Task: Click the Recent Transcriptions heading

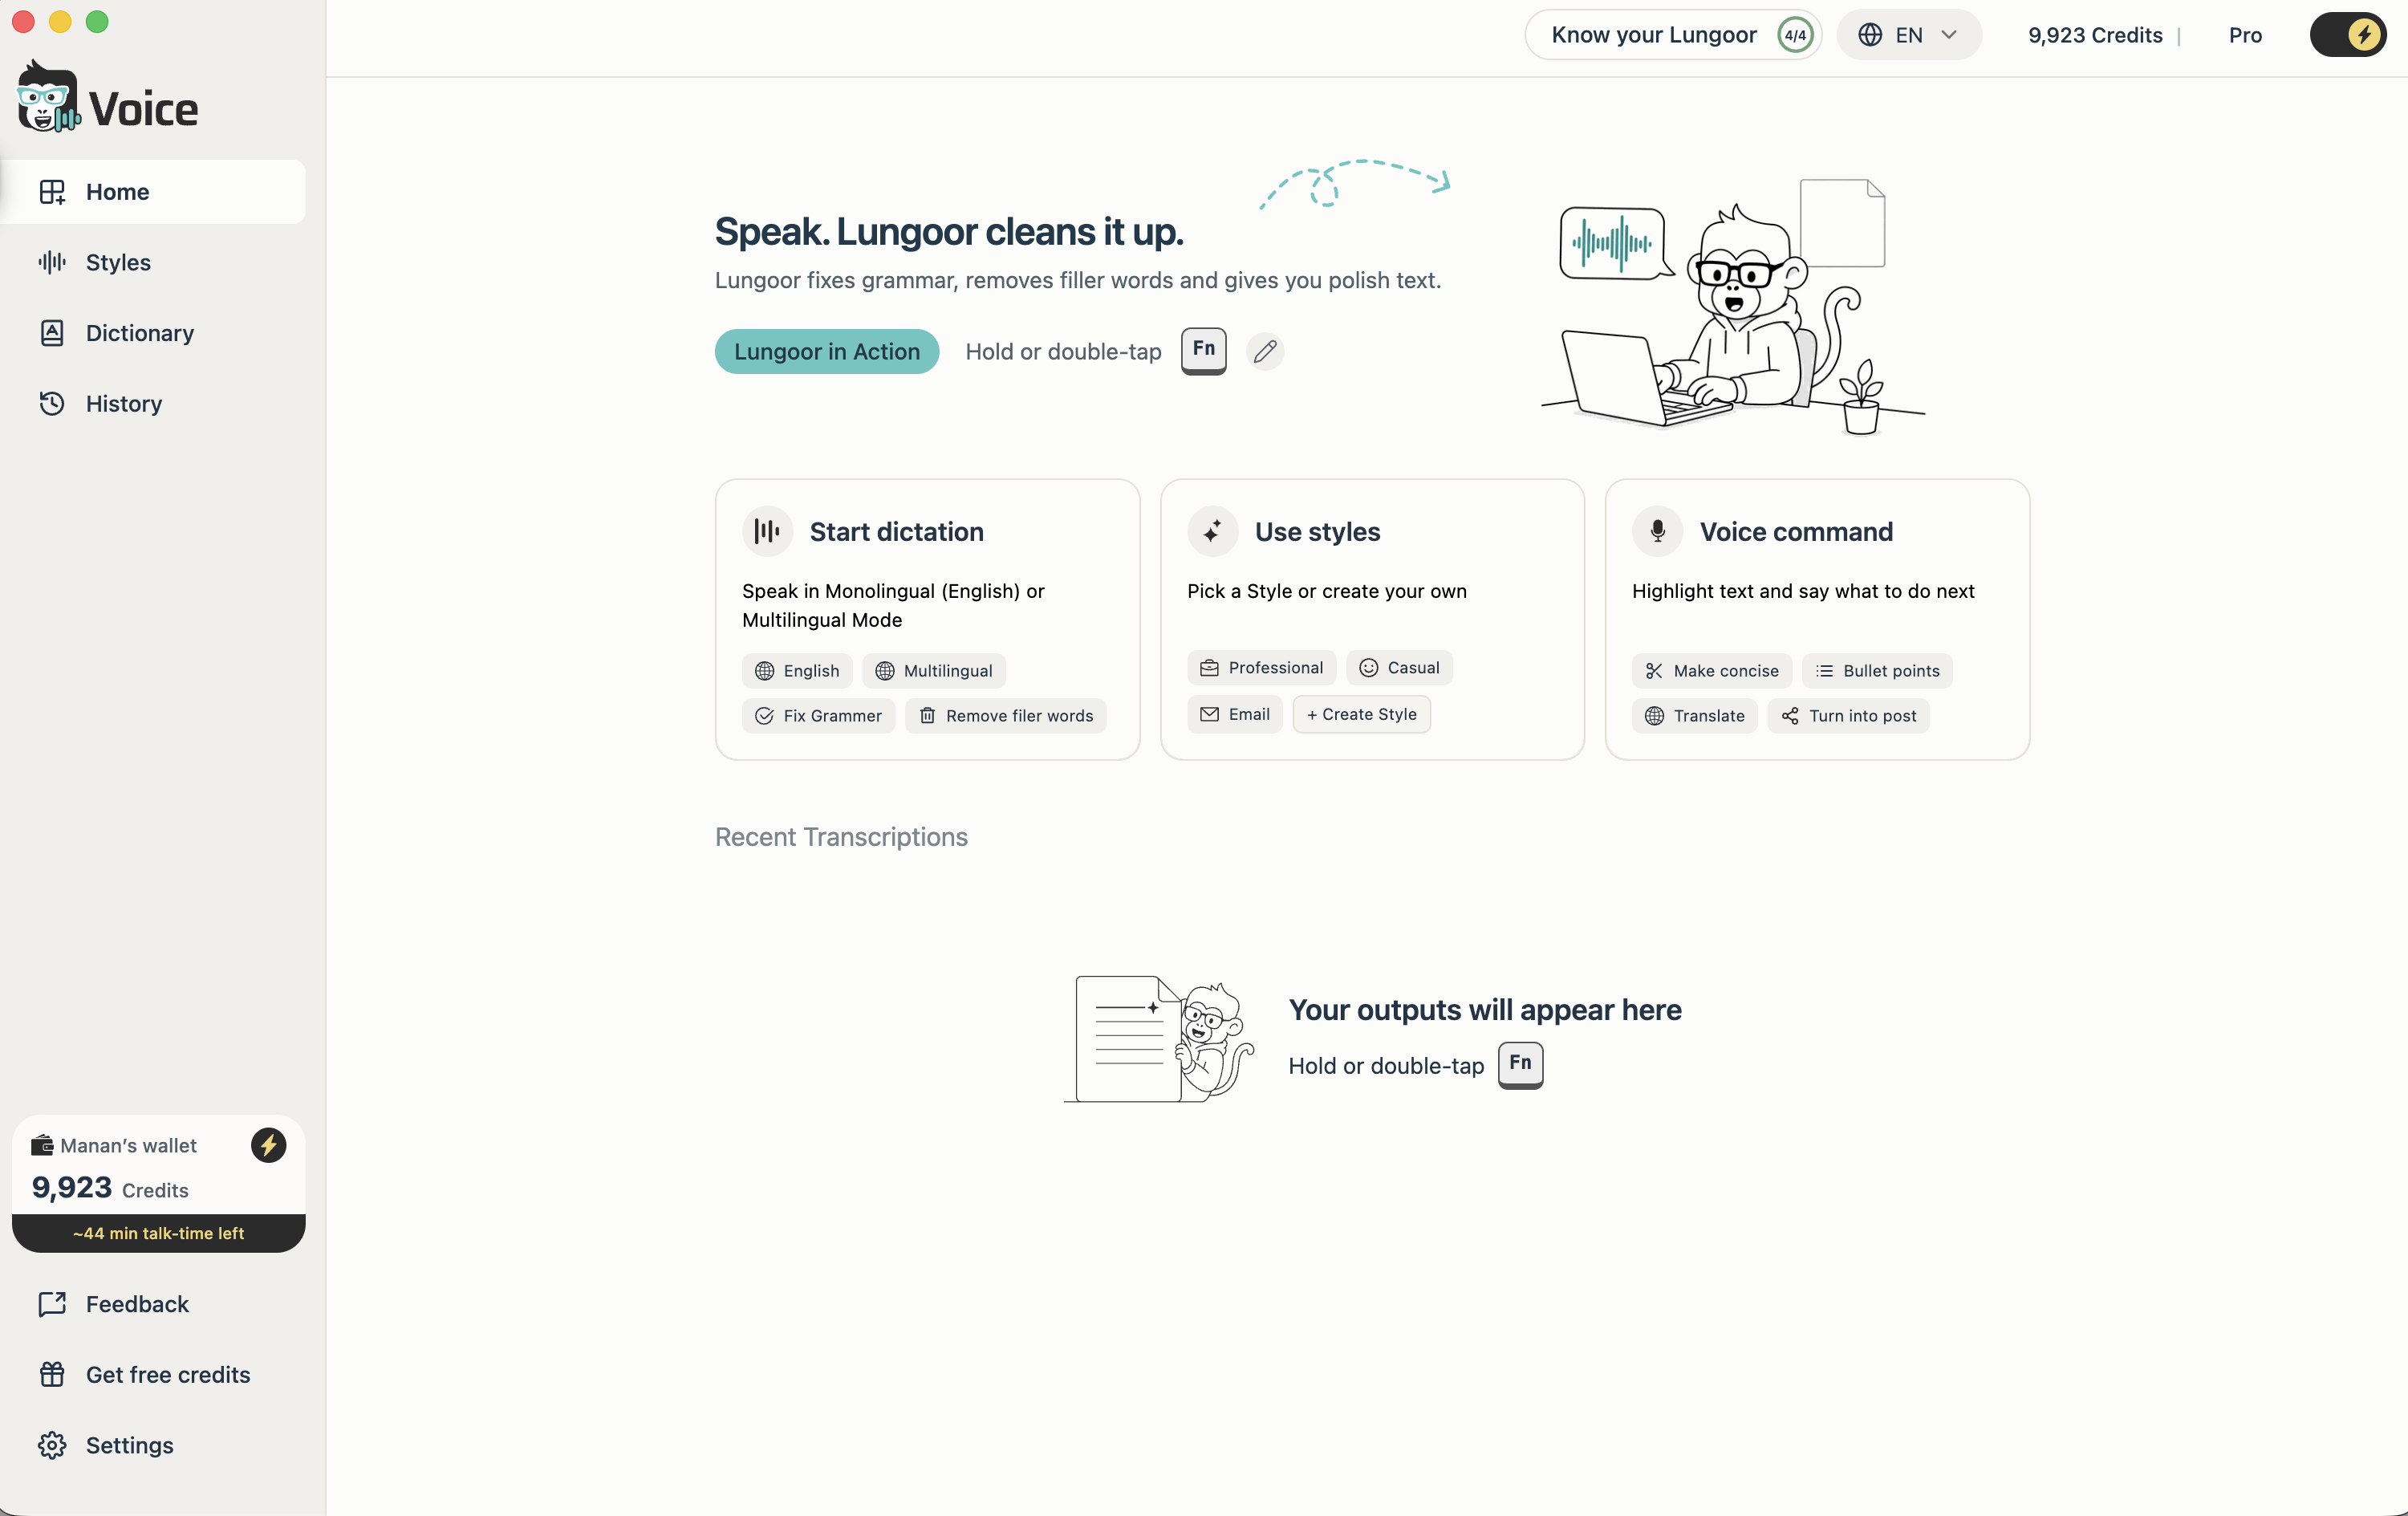Action: (841, 837)
